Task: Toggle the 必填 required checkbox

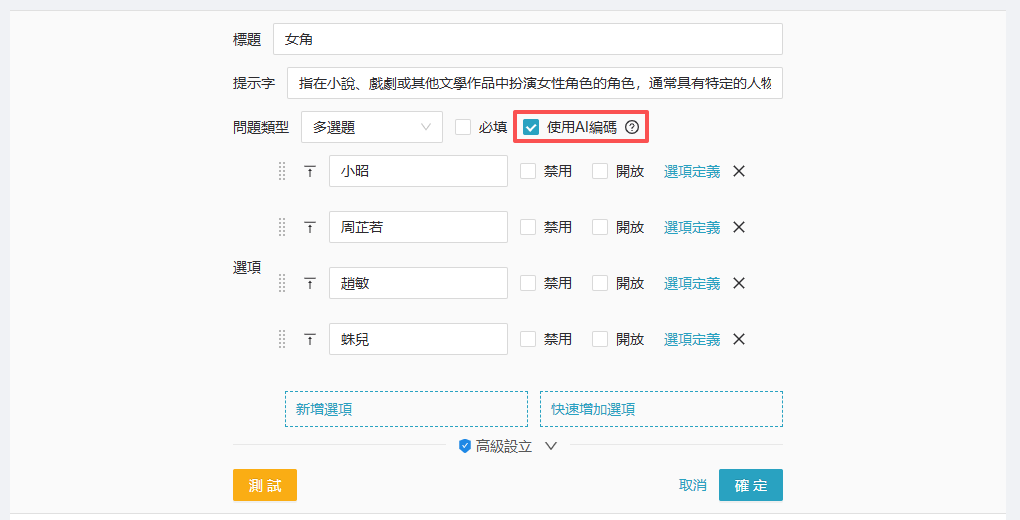Action: (x=463, y=127)
